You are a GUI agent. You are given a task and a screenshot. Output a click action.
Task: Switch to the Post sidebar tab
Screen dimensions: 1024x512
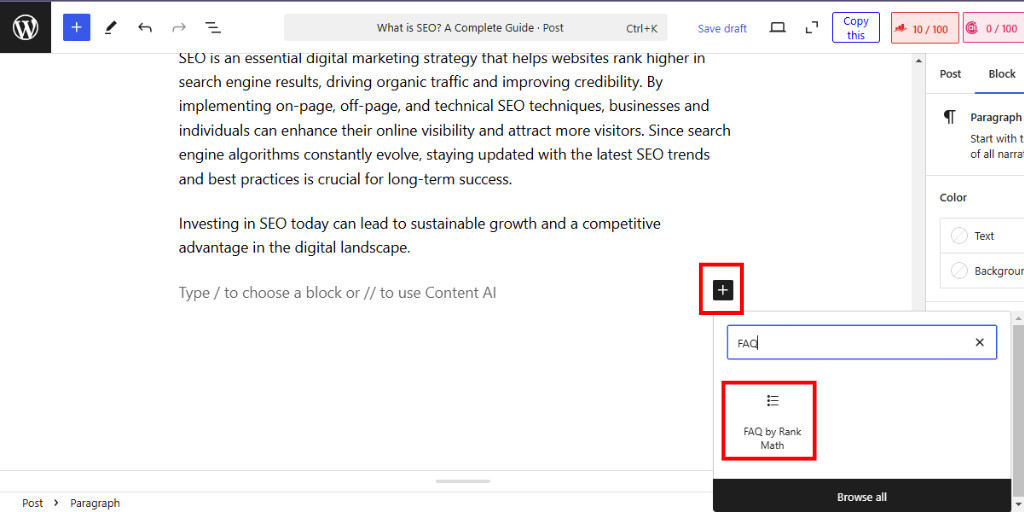click(950, 74)
